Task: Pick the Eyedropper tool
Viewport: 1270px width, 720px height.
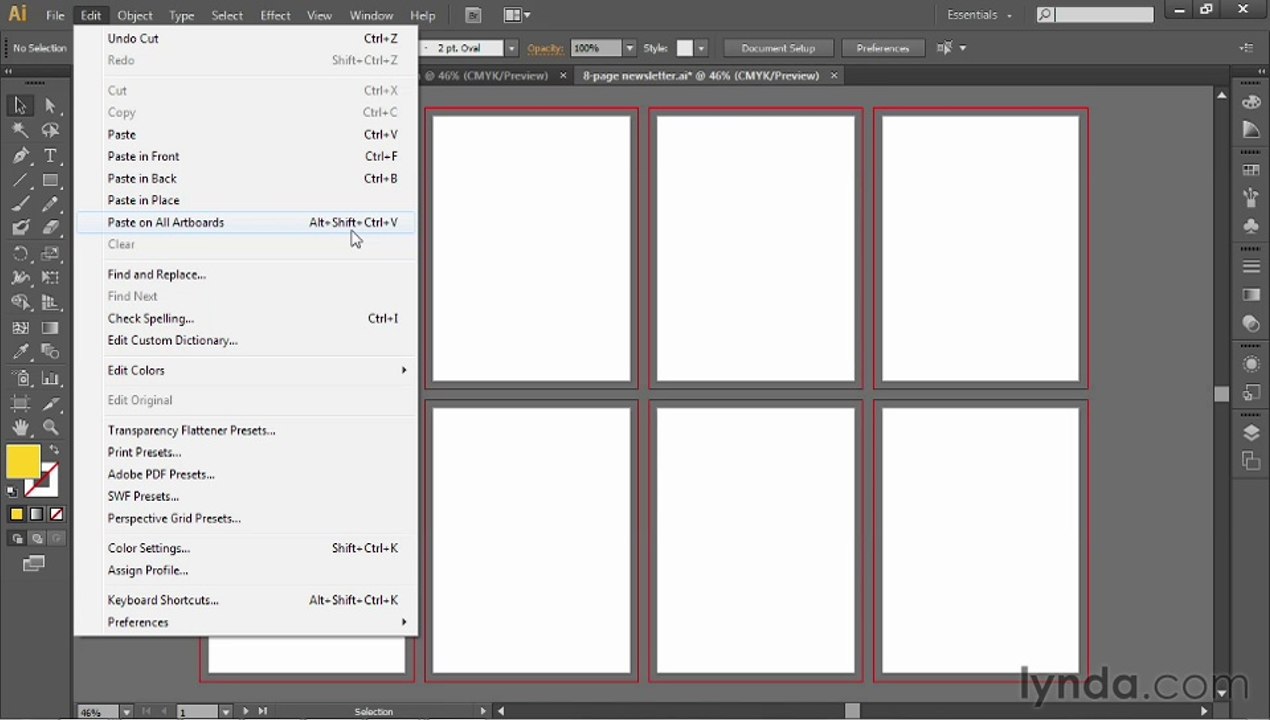Action: pos(20,352)
